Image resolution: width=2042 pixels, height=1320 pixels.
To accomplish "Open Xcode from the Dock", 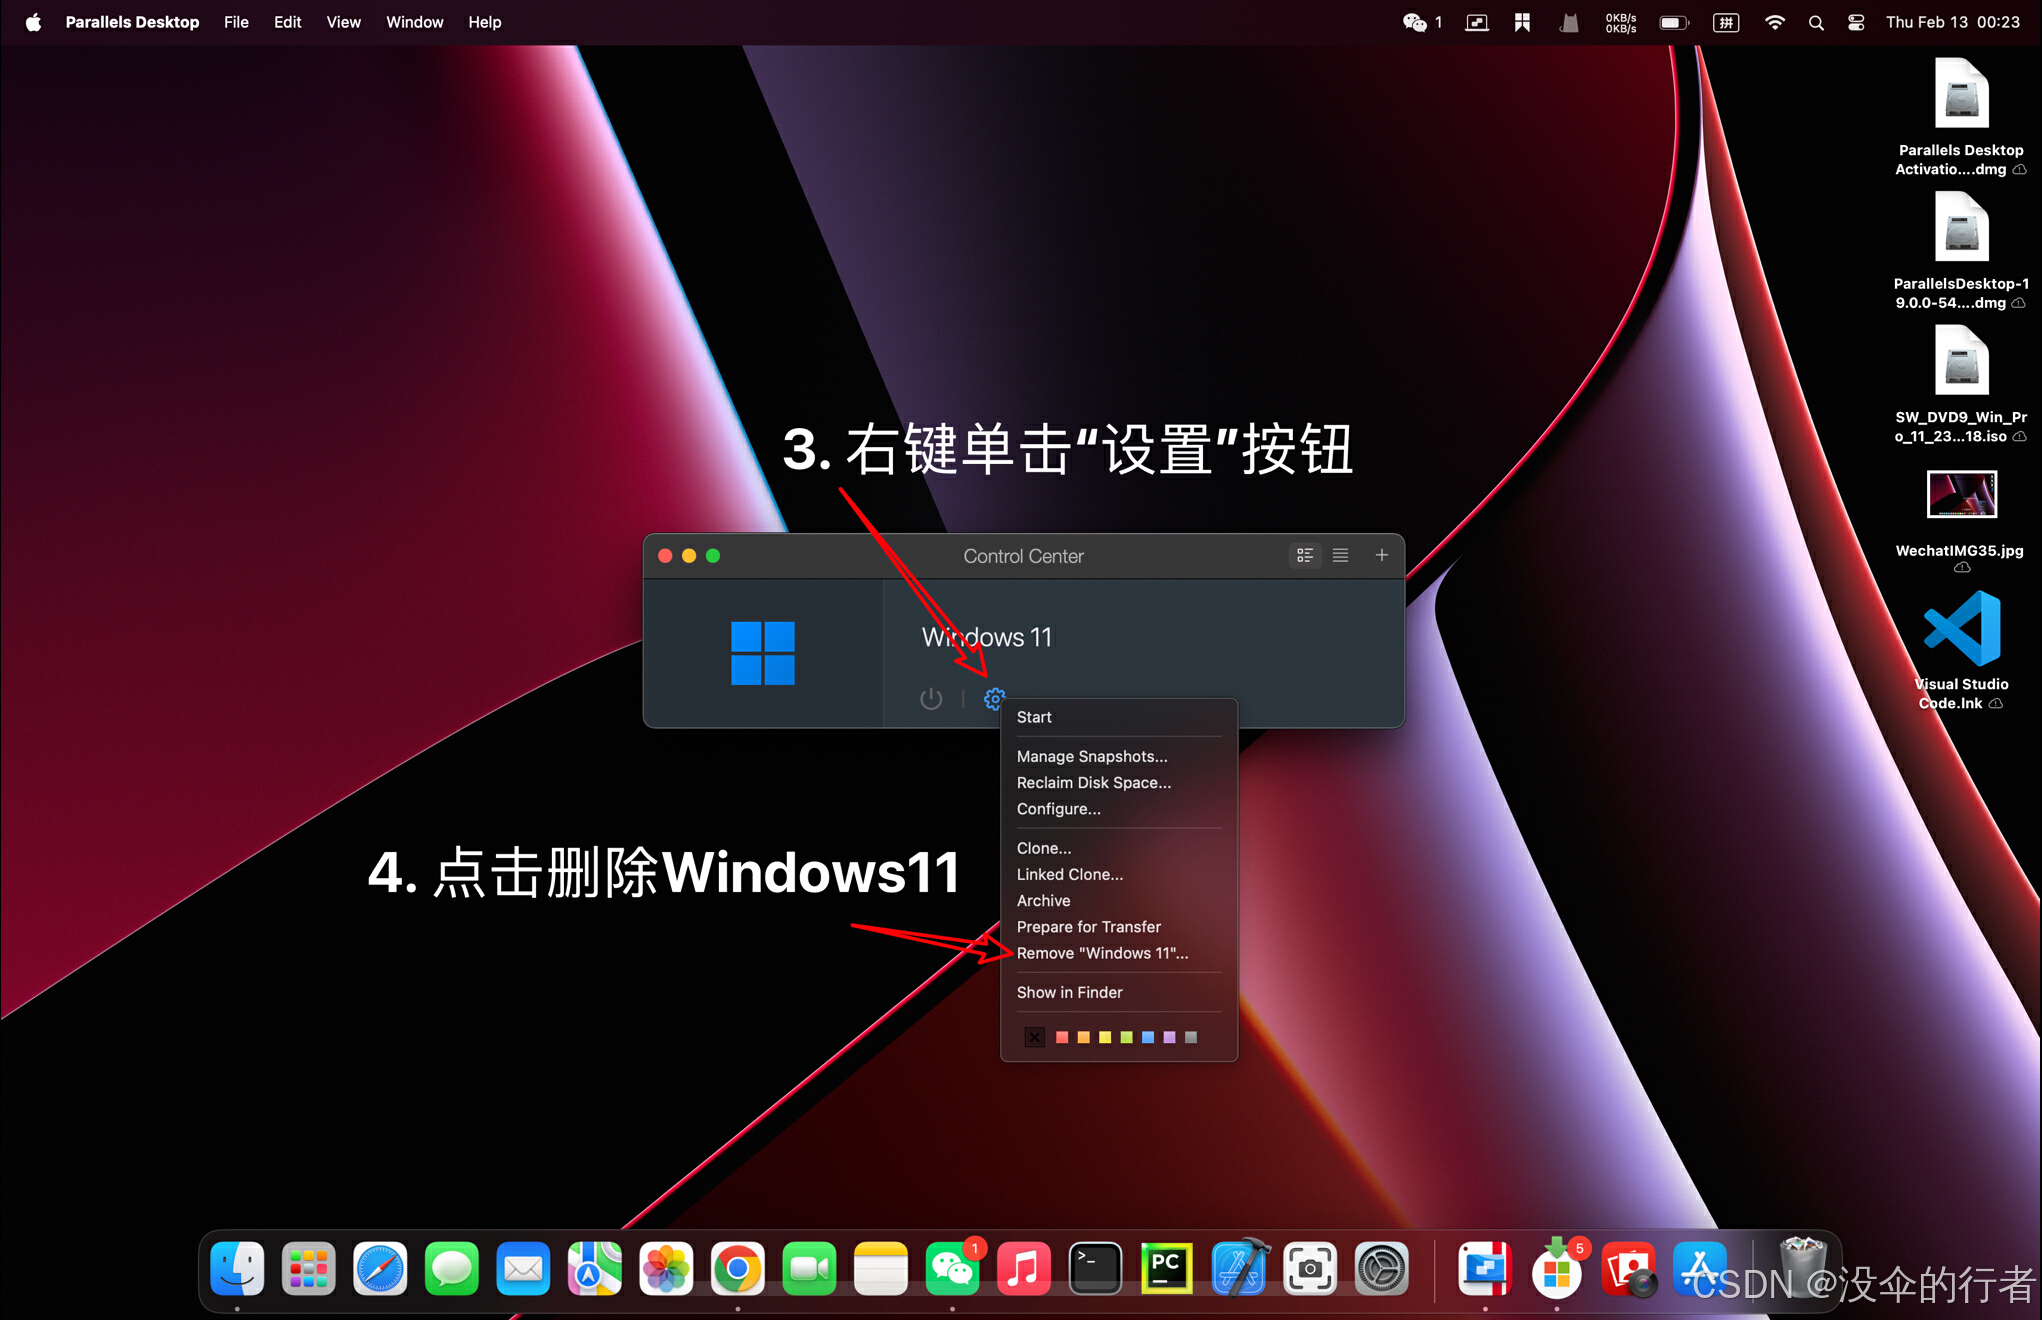I will pos(1238,1269).
